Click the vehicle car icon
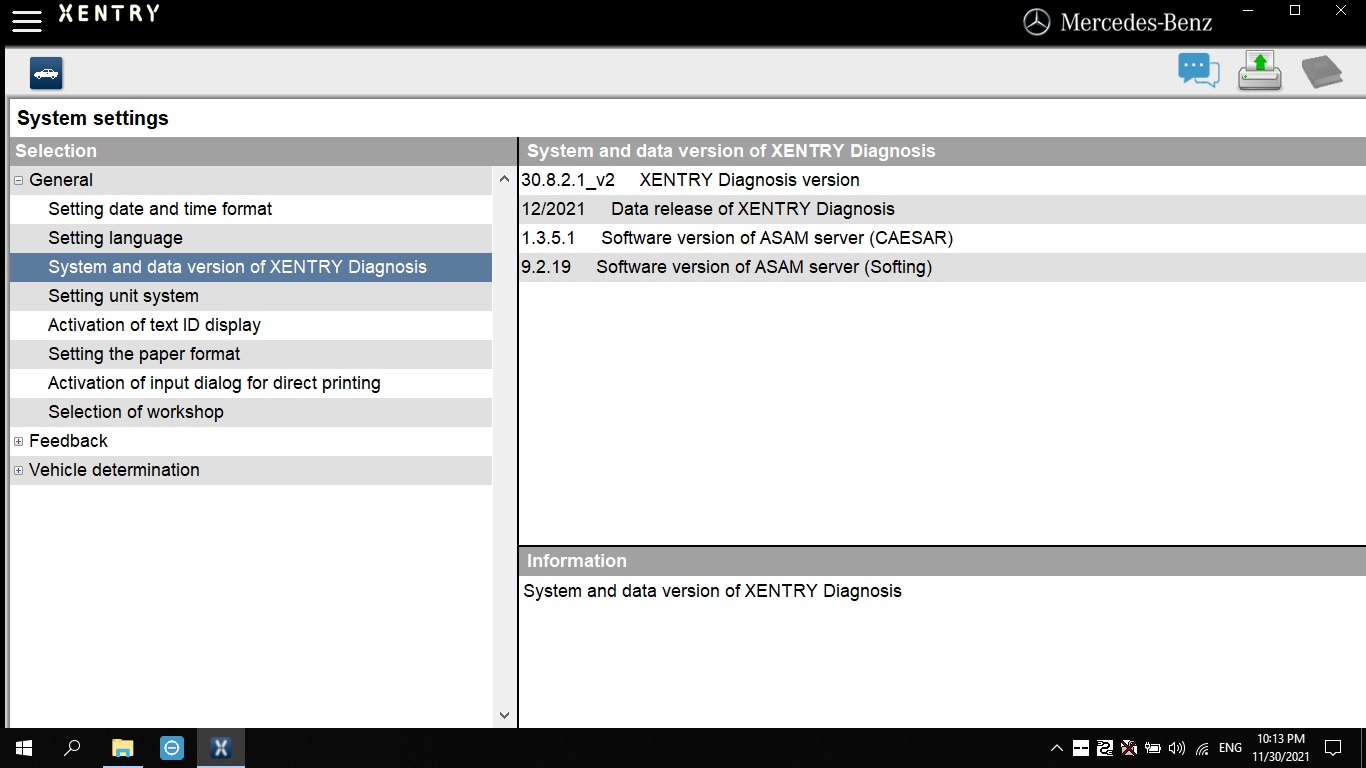Screen dimensions: 1366x768 pyautogui.click(x=46, y=73)
